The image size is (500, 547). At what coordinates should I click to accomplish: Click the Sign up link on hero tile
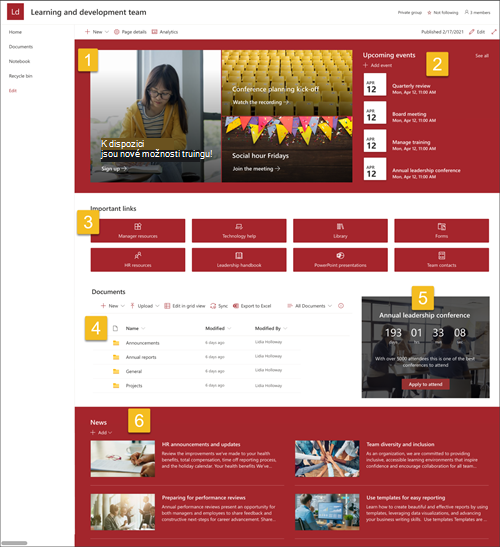[x=114, y=169]
